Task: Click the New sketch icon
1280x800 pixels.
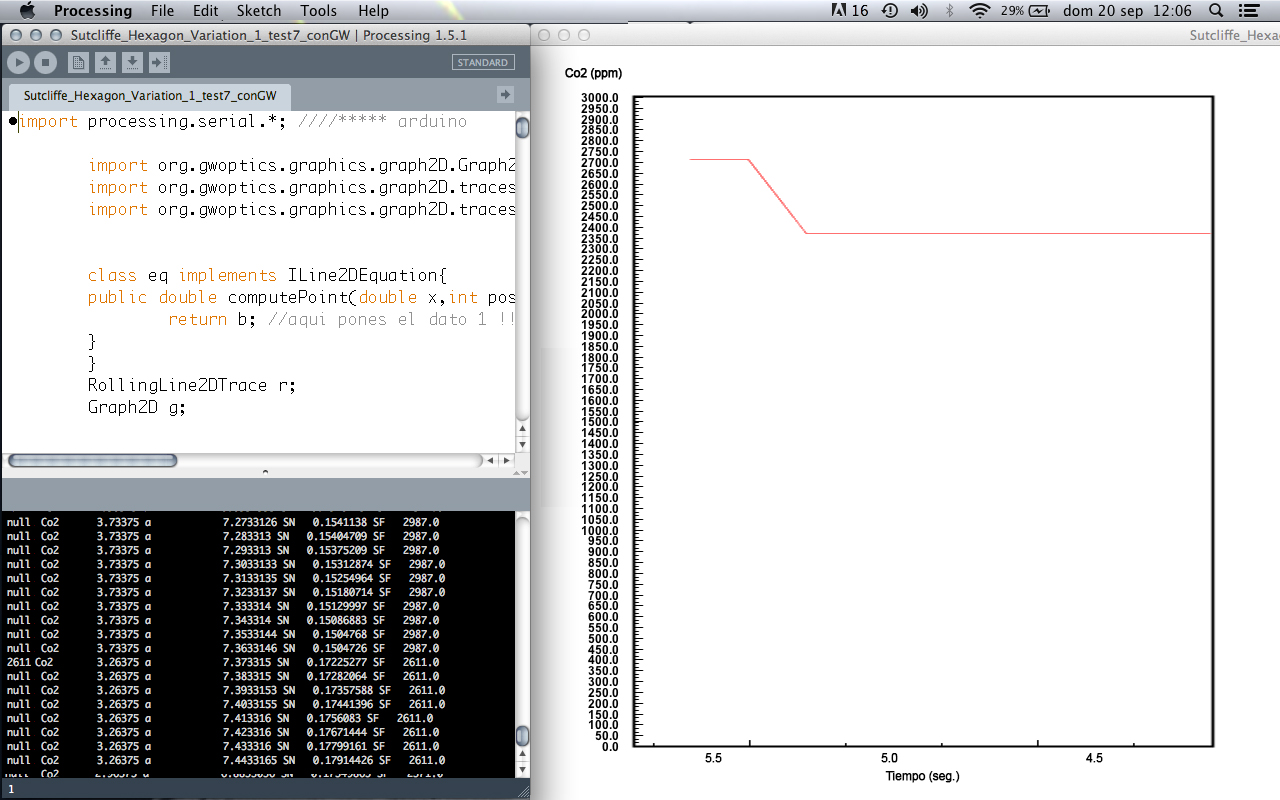Action: pos(78,63)
